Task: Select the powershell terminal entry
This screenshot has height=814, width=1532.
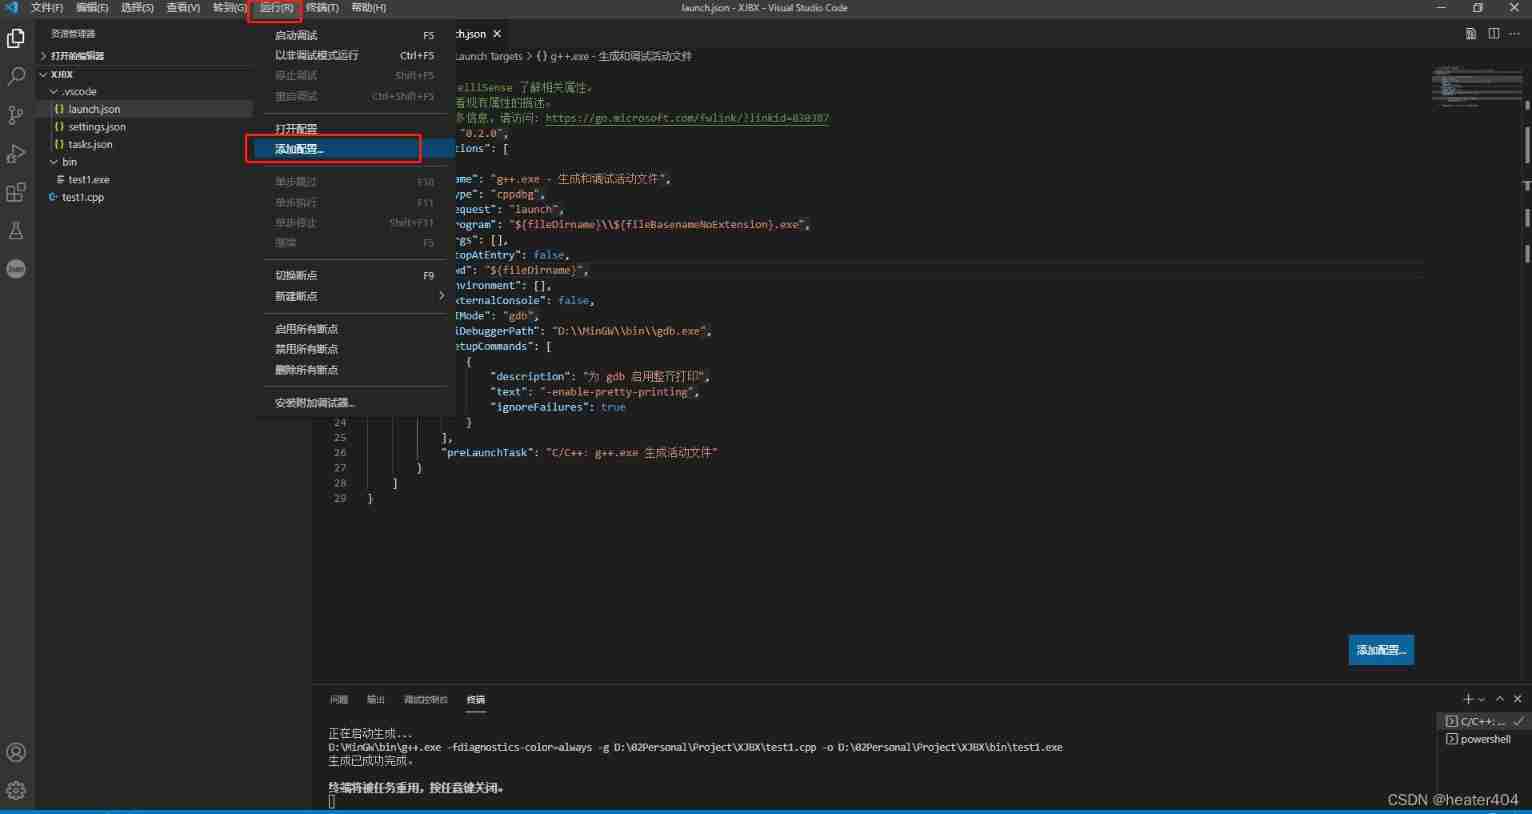Action: (x=1484, y=739)
